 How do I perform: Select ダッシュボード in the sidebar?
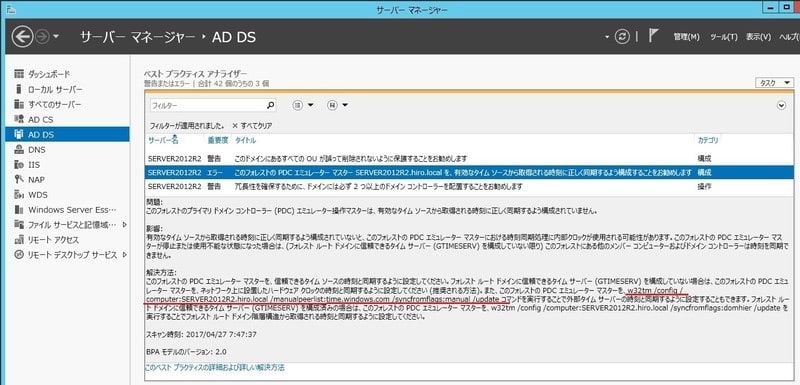[x=49, y=74]
